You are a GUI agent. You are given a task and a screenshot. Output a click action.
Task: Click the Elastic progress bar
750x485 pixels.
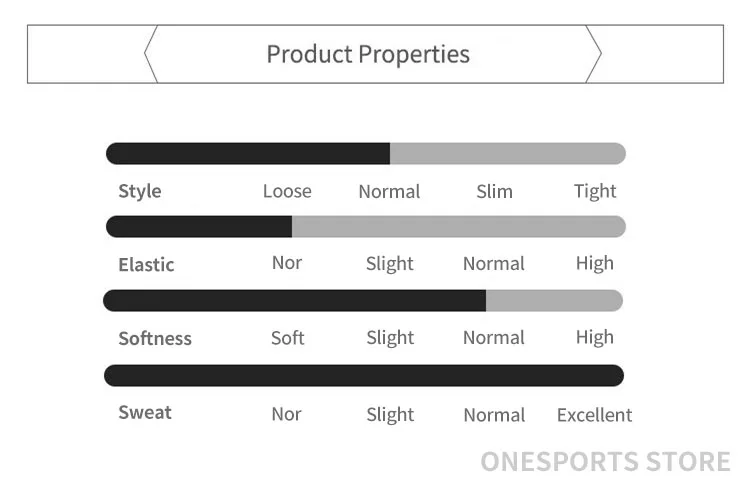[x=366, y=227]
